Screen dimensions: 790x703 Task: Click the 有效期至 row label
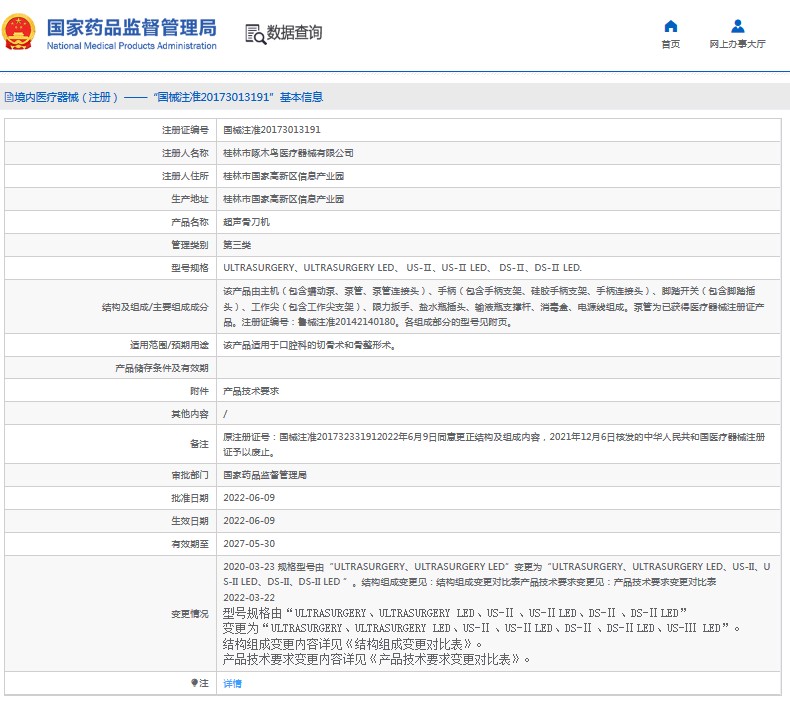tap(189, 544)
